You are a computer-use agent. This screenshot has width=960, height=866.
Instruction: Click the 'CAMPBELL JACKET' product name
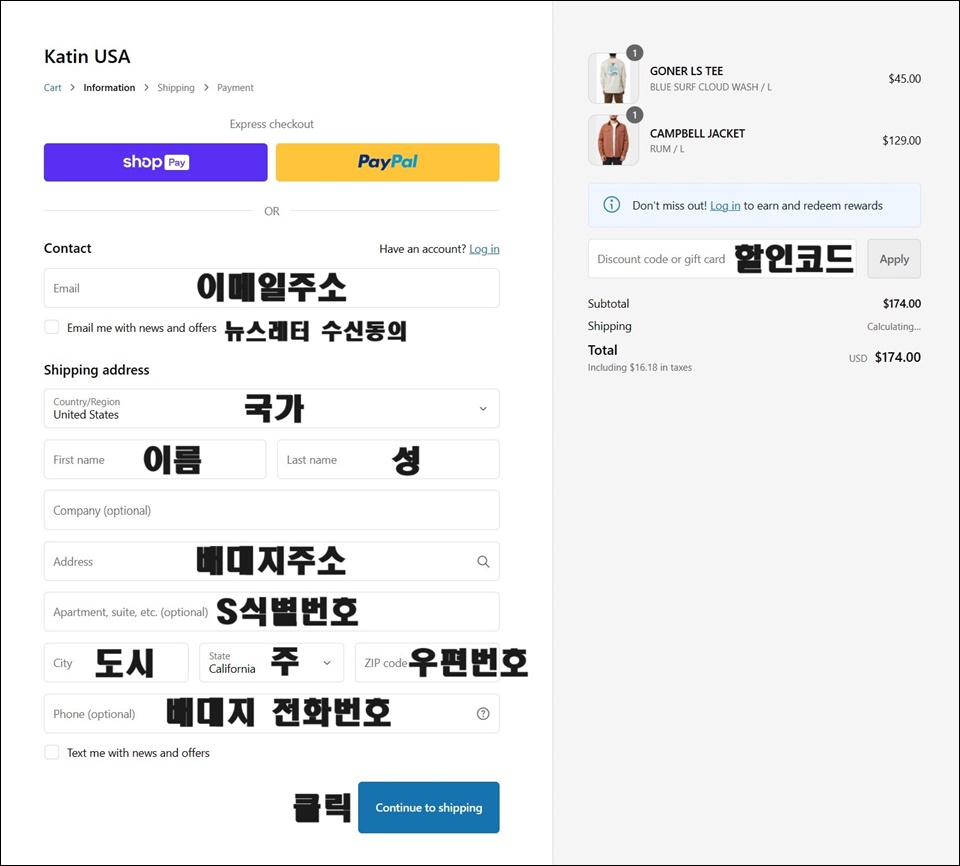pos(697,134)
